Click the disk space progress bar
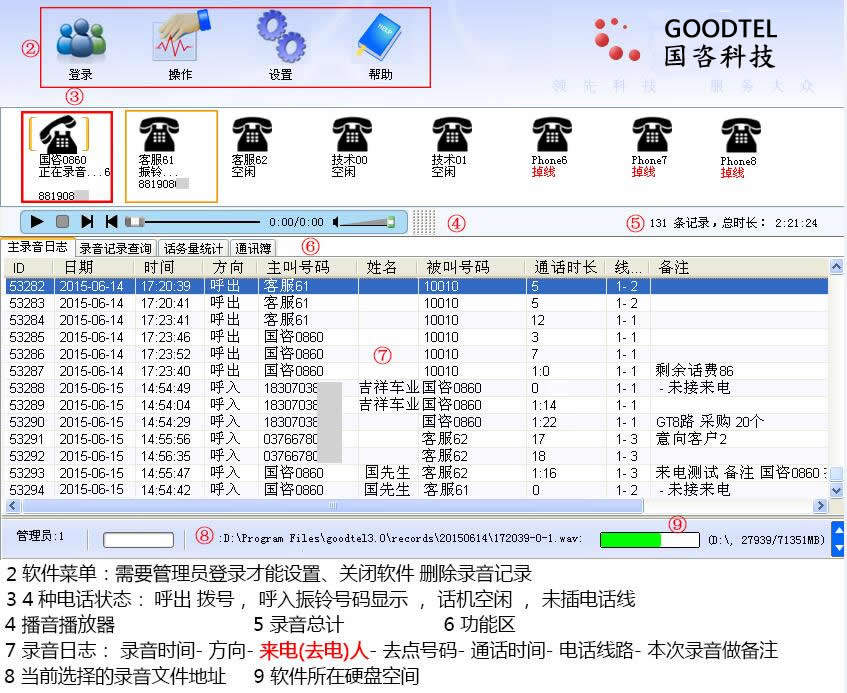The width and height of the screenshot is (847, 693). pos(650,540)
